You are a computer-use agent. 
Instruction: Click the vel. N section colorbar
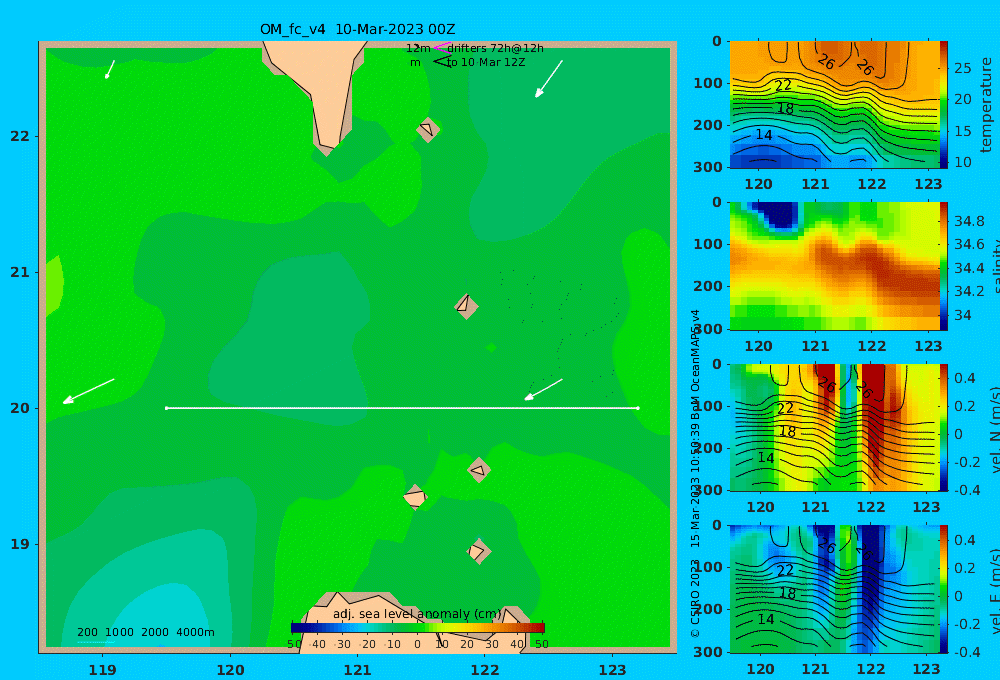click(944, 427)
